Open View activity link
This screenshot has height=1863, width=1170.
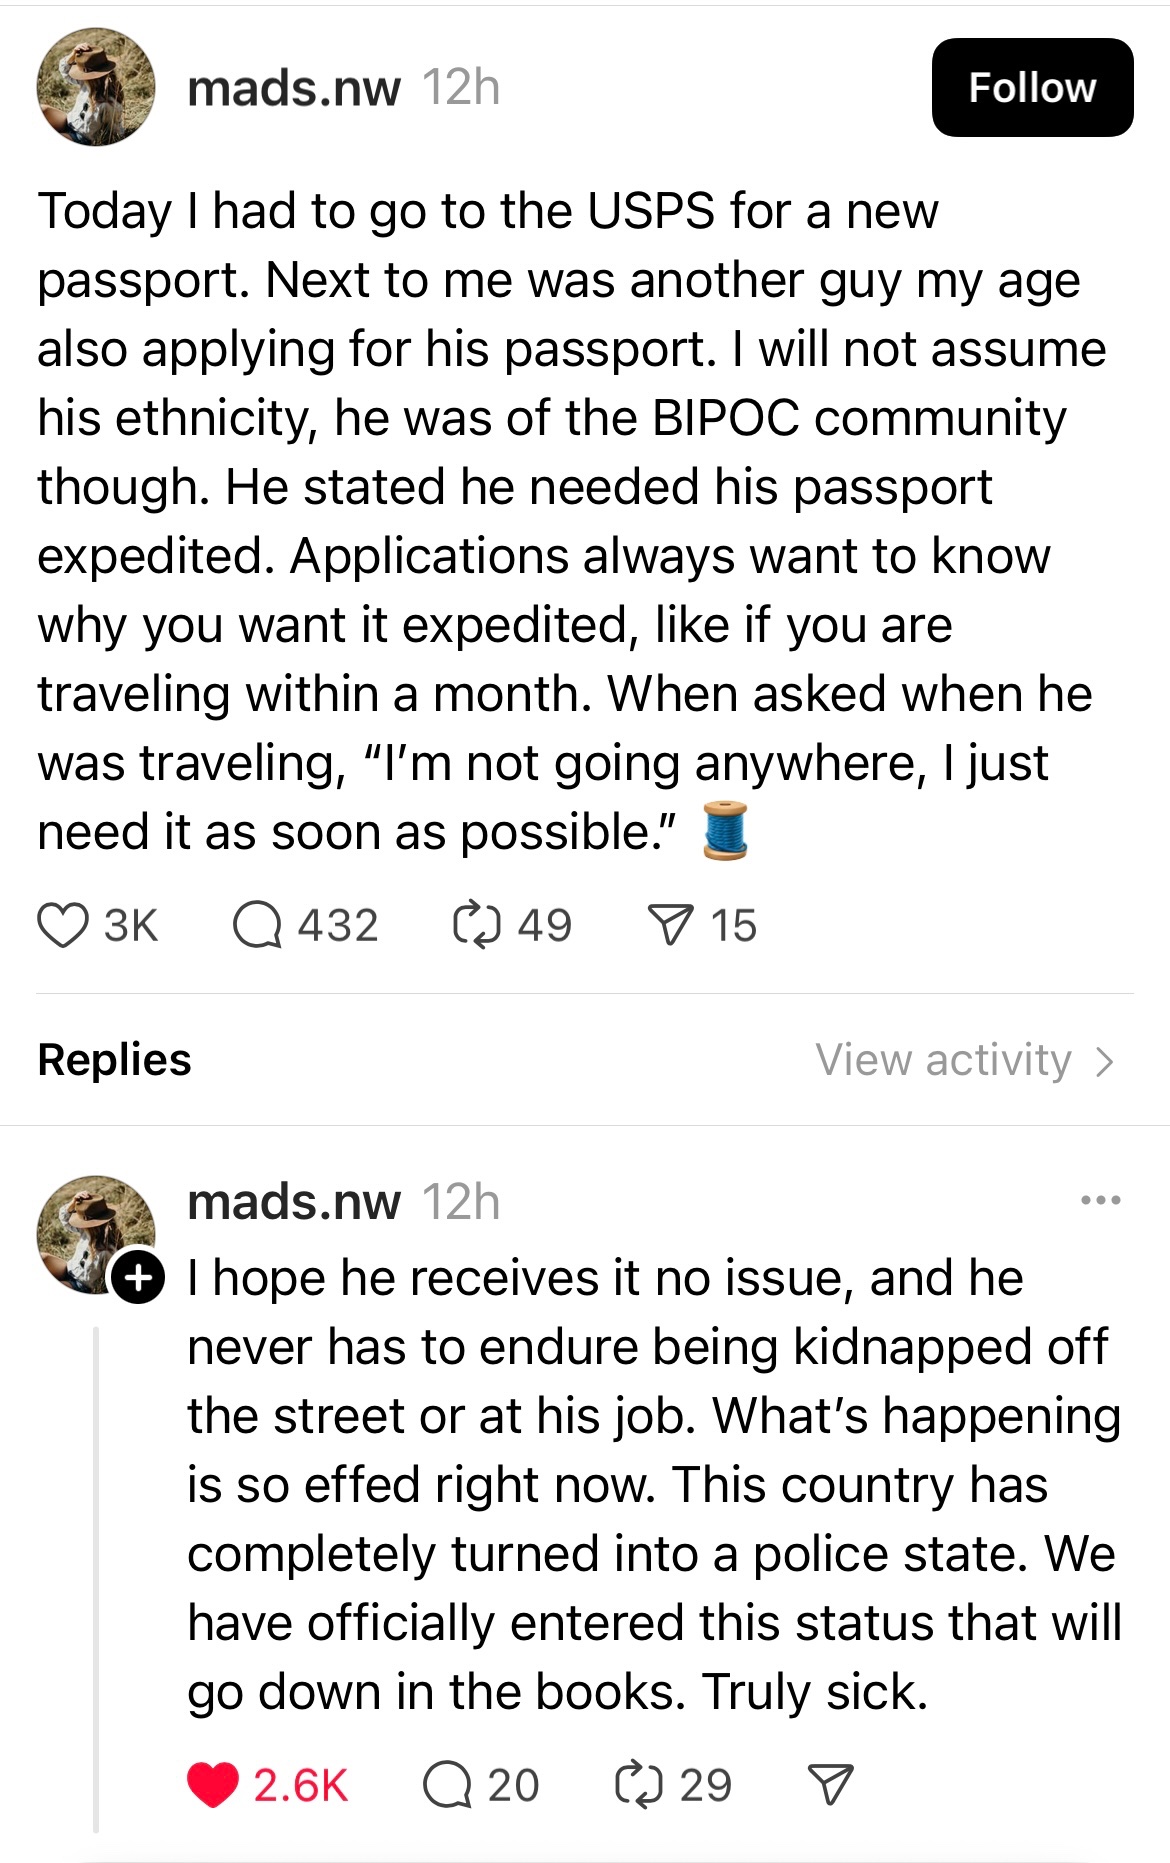point(943,1060)
